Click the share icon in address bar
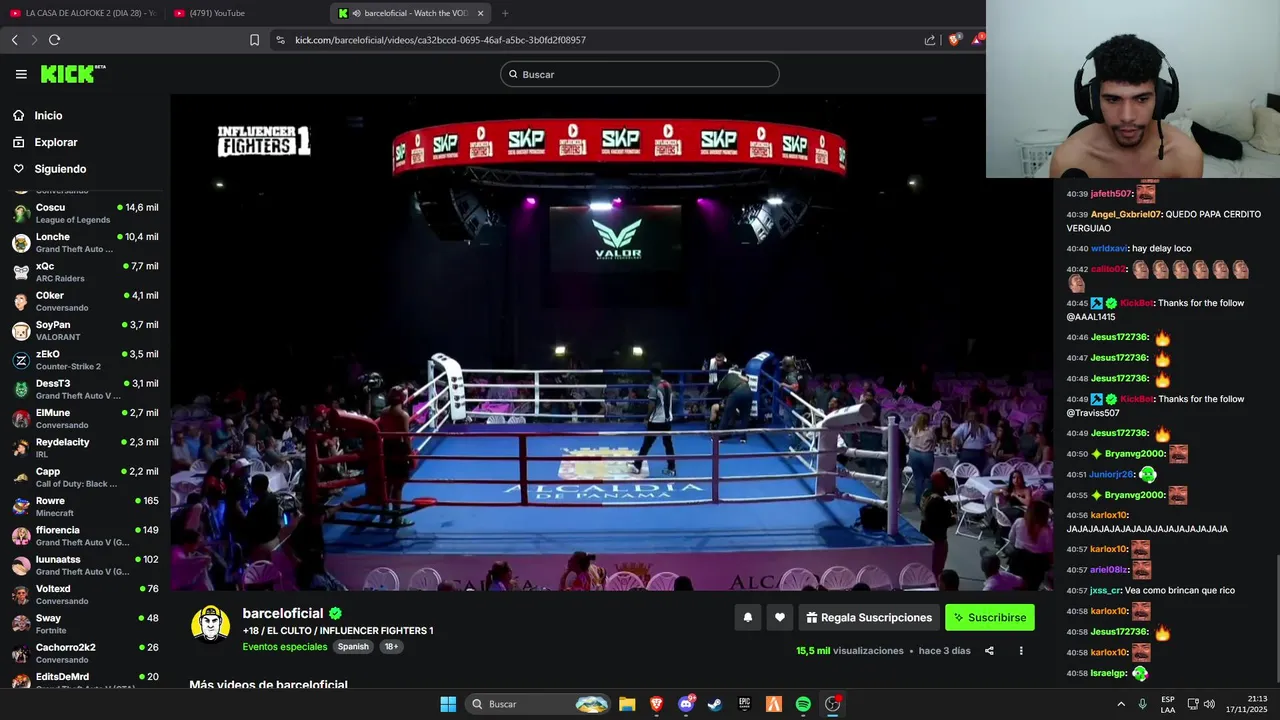The image size is (1280, 720). pos(930,40)
